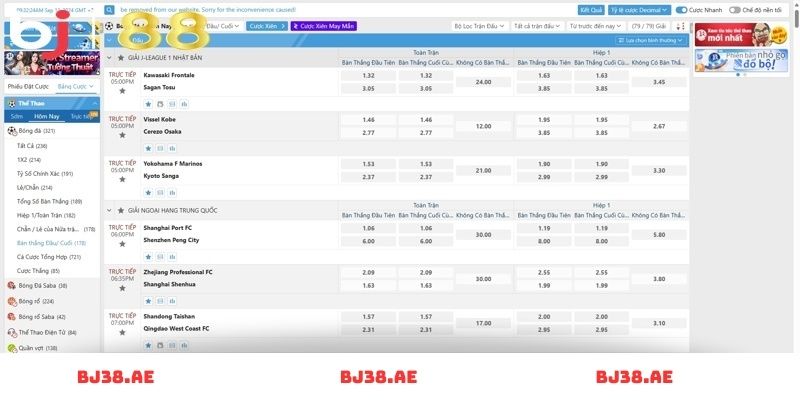Click the Kết Quả button
800x400 pixels.
[x=591, y=10]
